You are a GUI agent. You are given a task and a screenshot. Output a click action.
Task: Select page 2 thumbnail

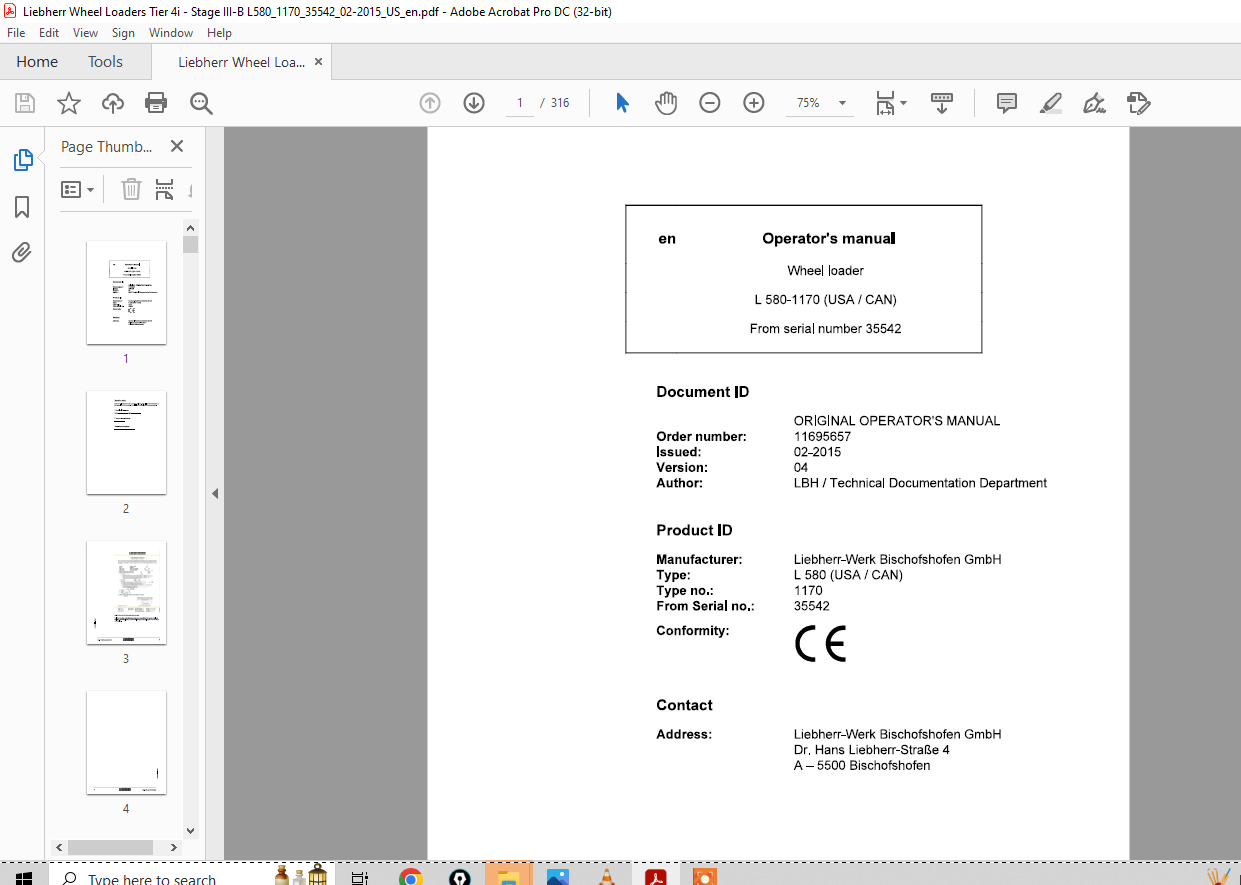[126, 442]
